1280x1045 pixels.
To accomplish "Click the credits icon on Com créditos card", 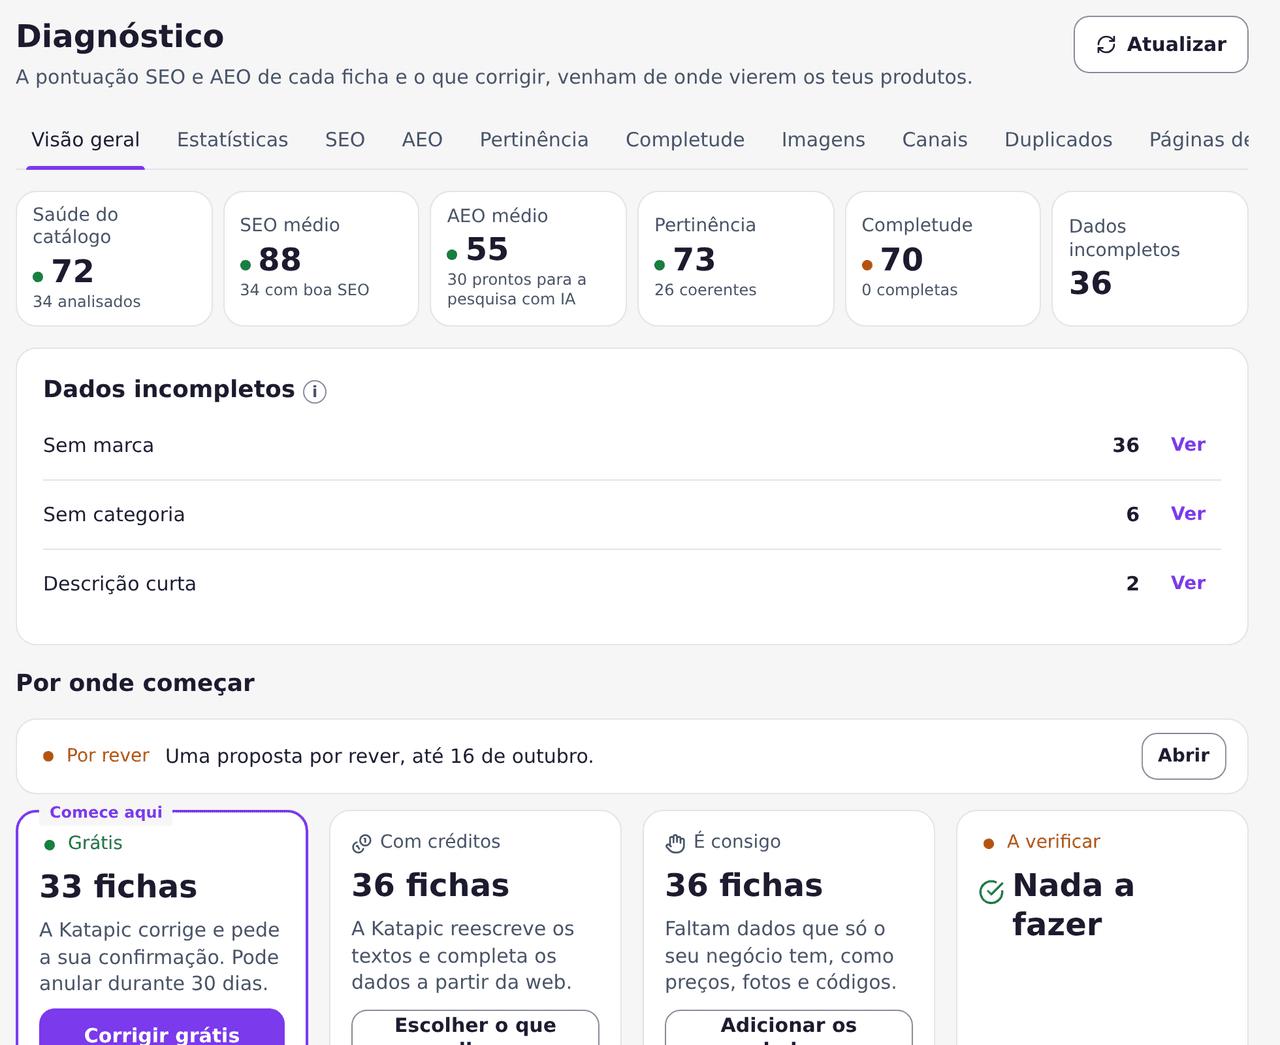I will pyautogui.click(x=362, y=843).
